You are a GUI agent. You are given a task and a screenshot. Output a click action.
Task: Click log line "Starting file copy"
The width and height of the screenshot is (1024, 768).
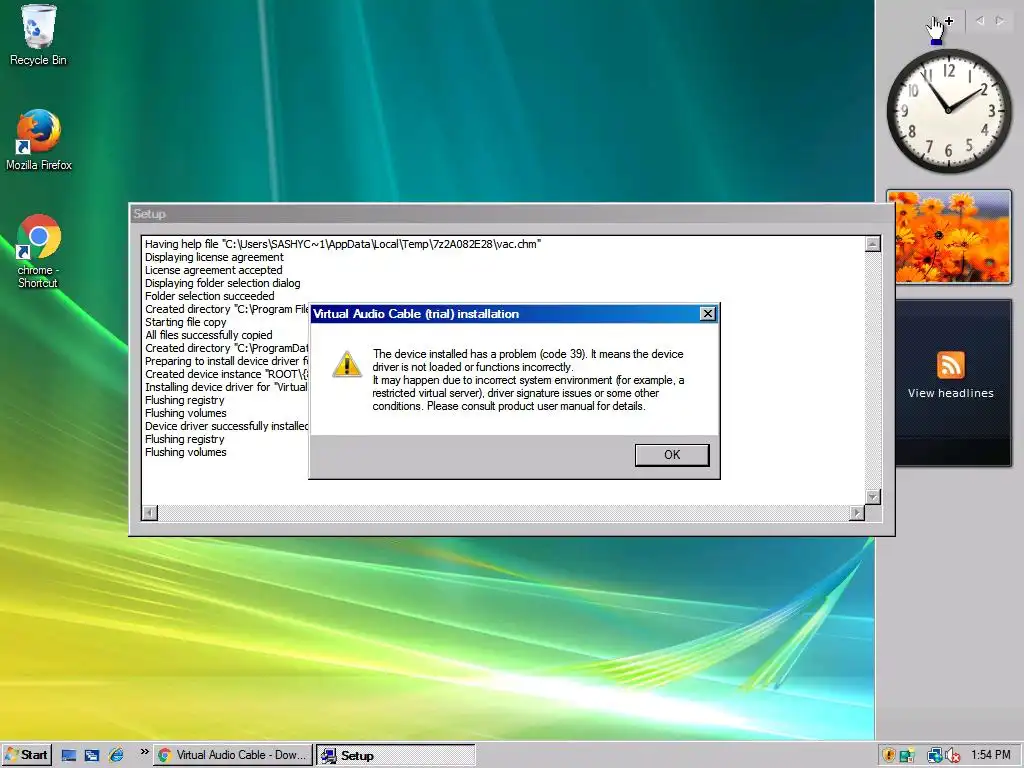coord(185,323)
